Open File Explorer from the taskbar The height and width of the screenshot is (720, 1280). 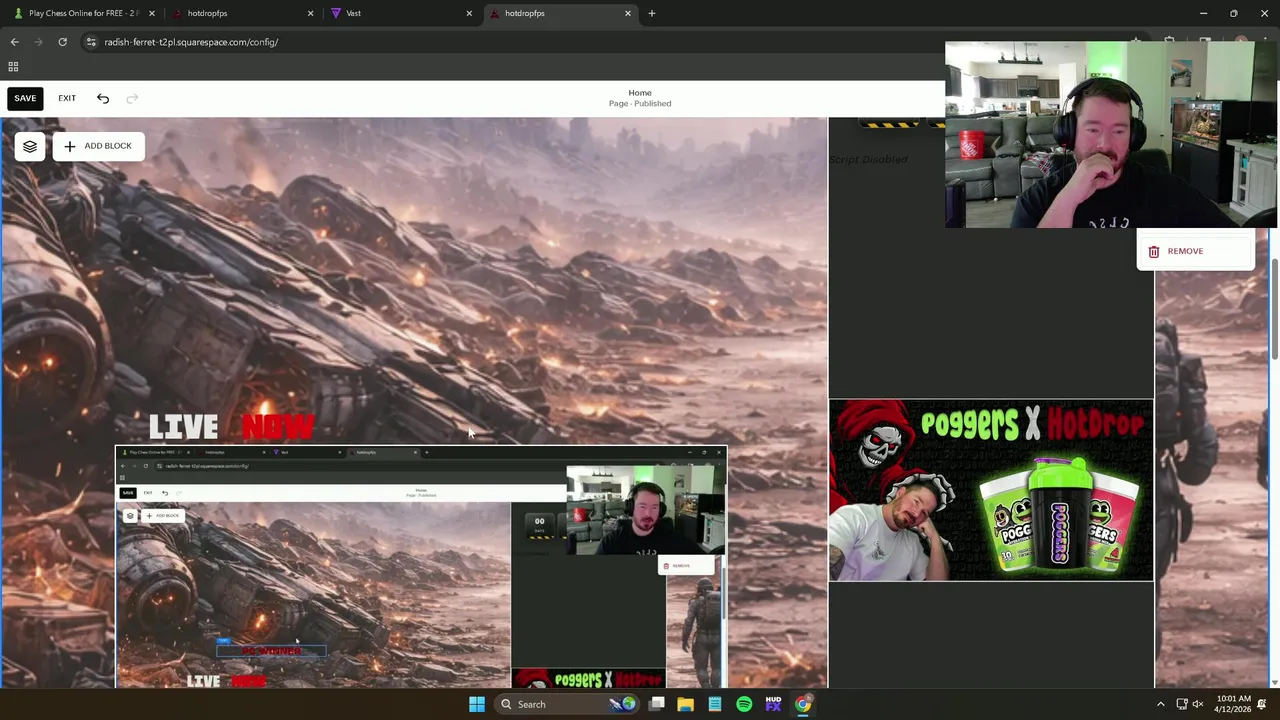(x=685, y=704)
